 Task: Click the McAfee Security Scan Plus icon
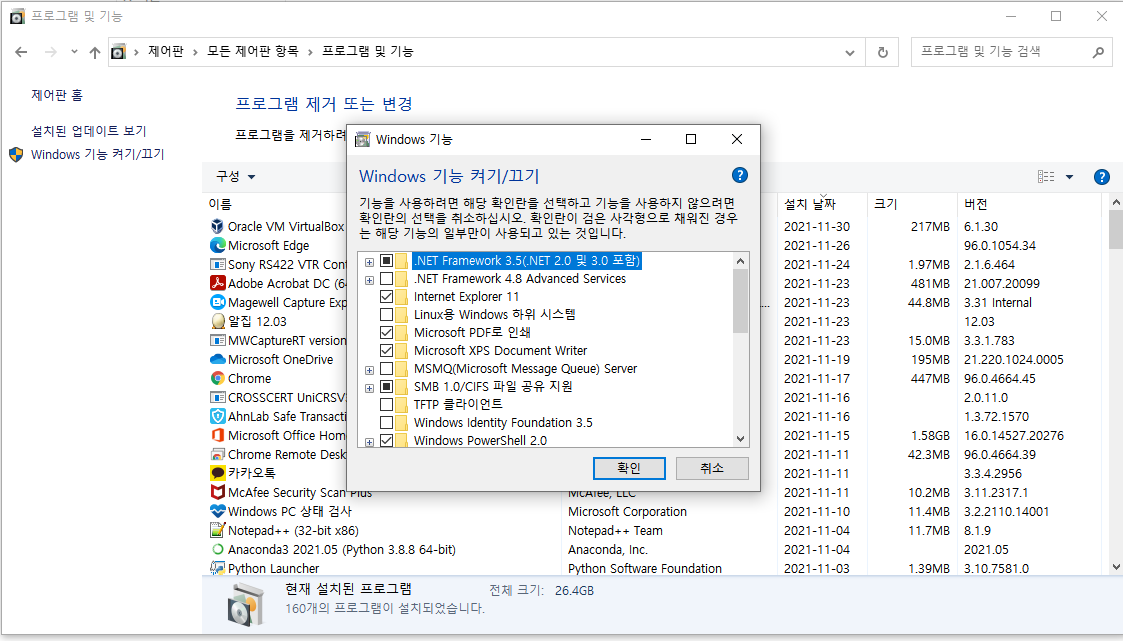(x=217, y=492)
